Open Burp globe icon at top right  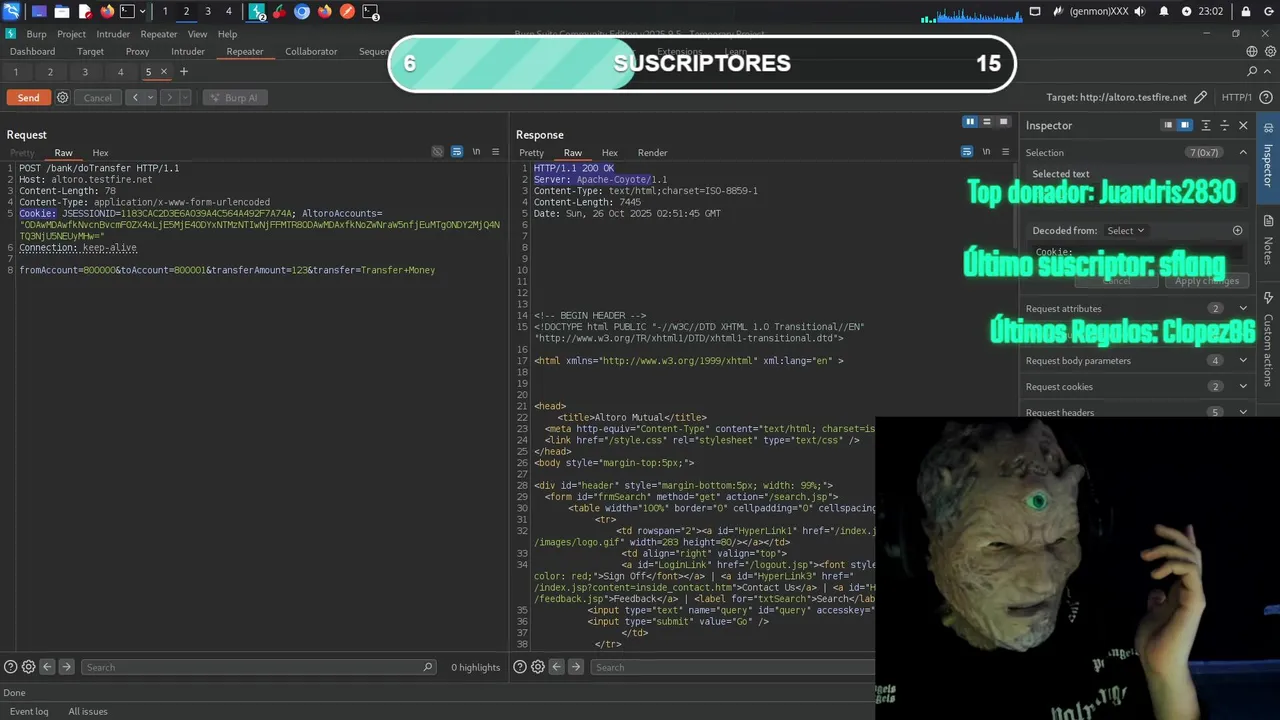coord(1252,52)
